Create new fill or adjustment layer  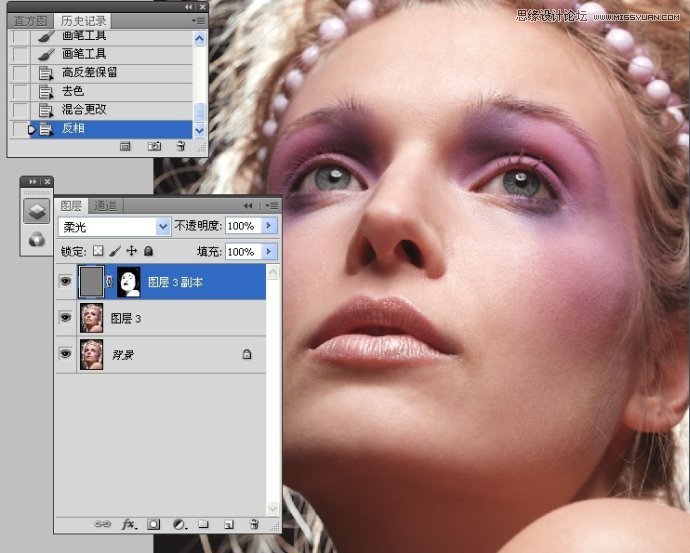click(x=179, y=524)
